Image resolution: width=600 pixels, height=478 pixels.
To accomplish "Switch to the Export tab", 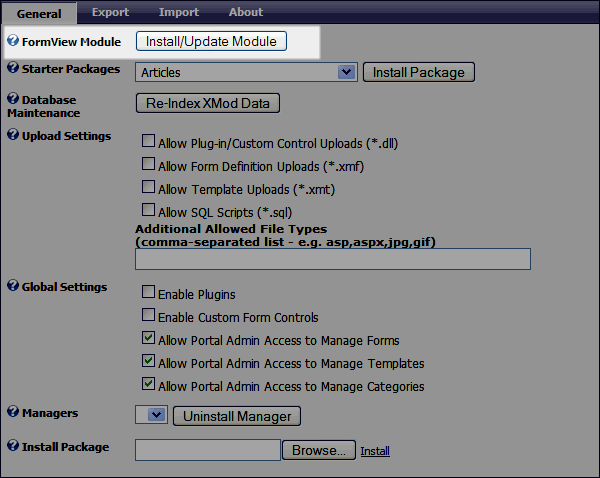I will point(110,12).
